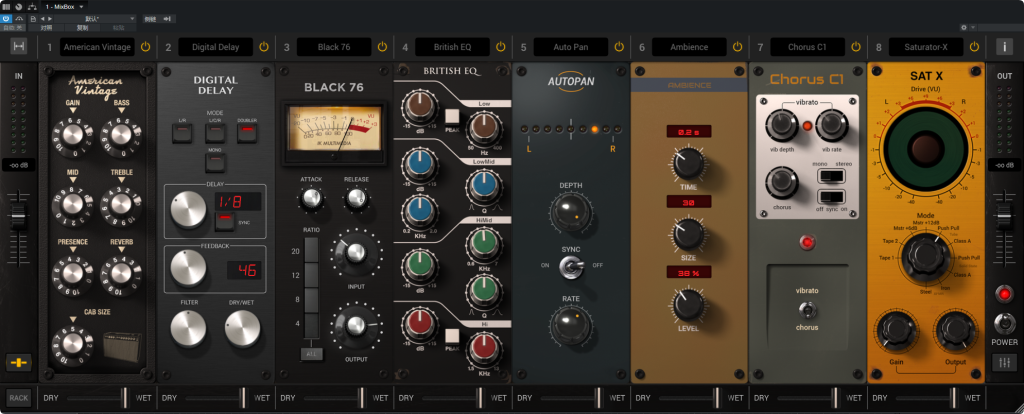Open slot 2 Digital Delay processor selector

[216, 47]
